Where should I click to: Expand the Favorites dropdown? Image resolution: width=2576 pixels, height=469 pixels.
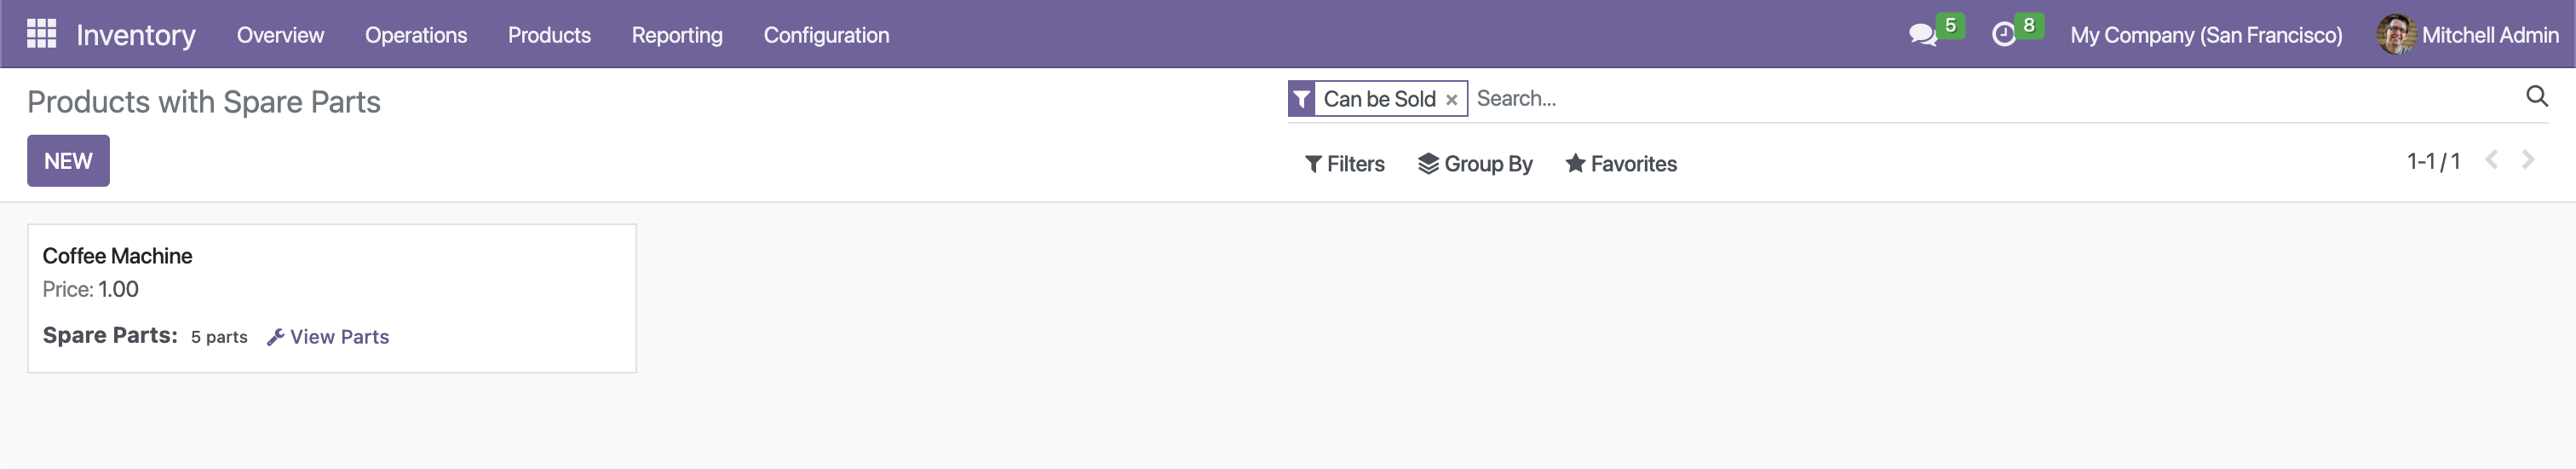pos(1621,164)
